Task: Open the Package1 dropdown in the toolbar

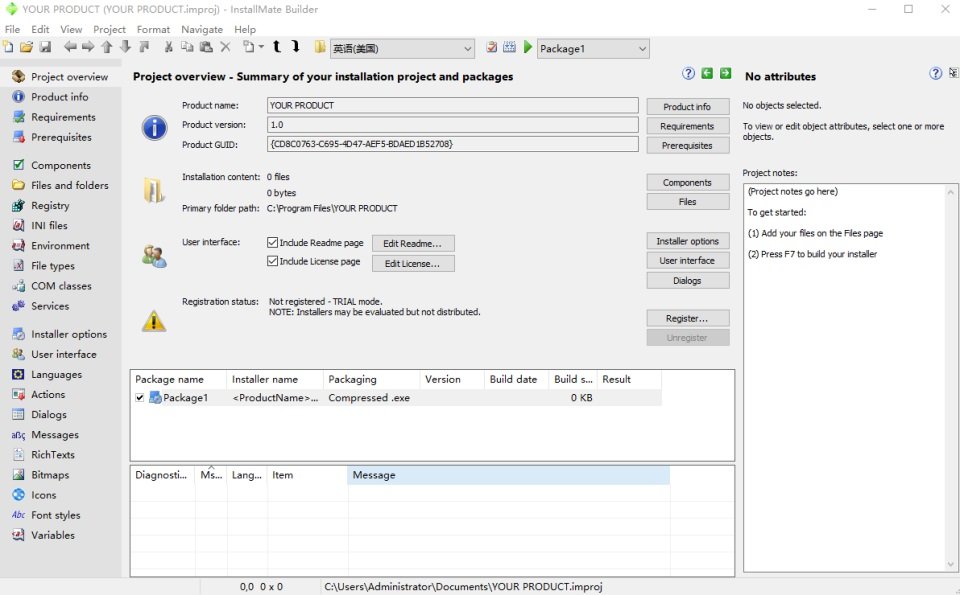Action: pos(593,49)
